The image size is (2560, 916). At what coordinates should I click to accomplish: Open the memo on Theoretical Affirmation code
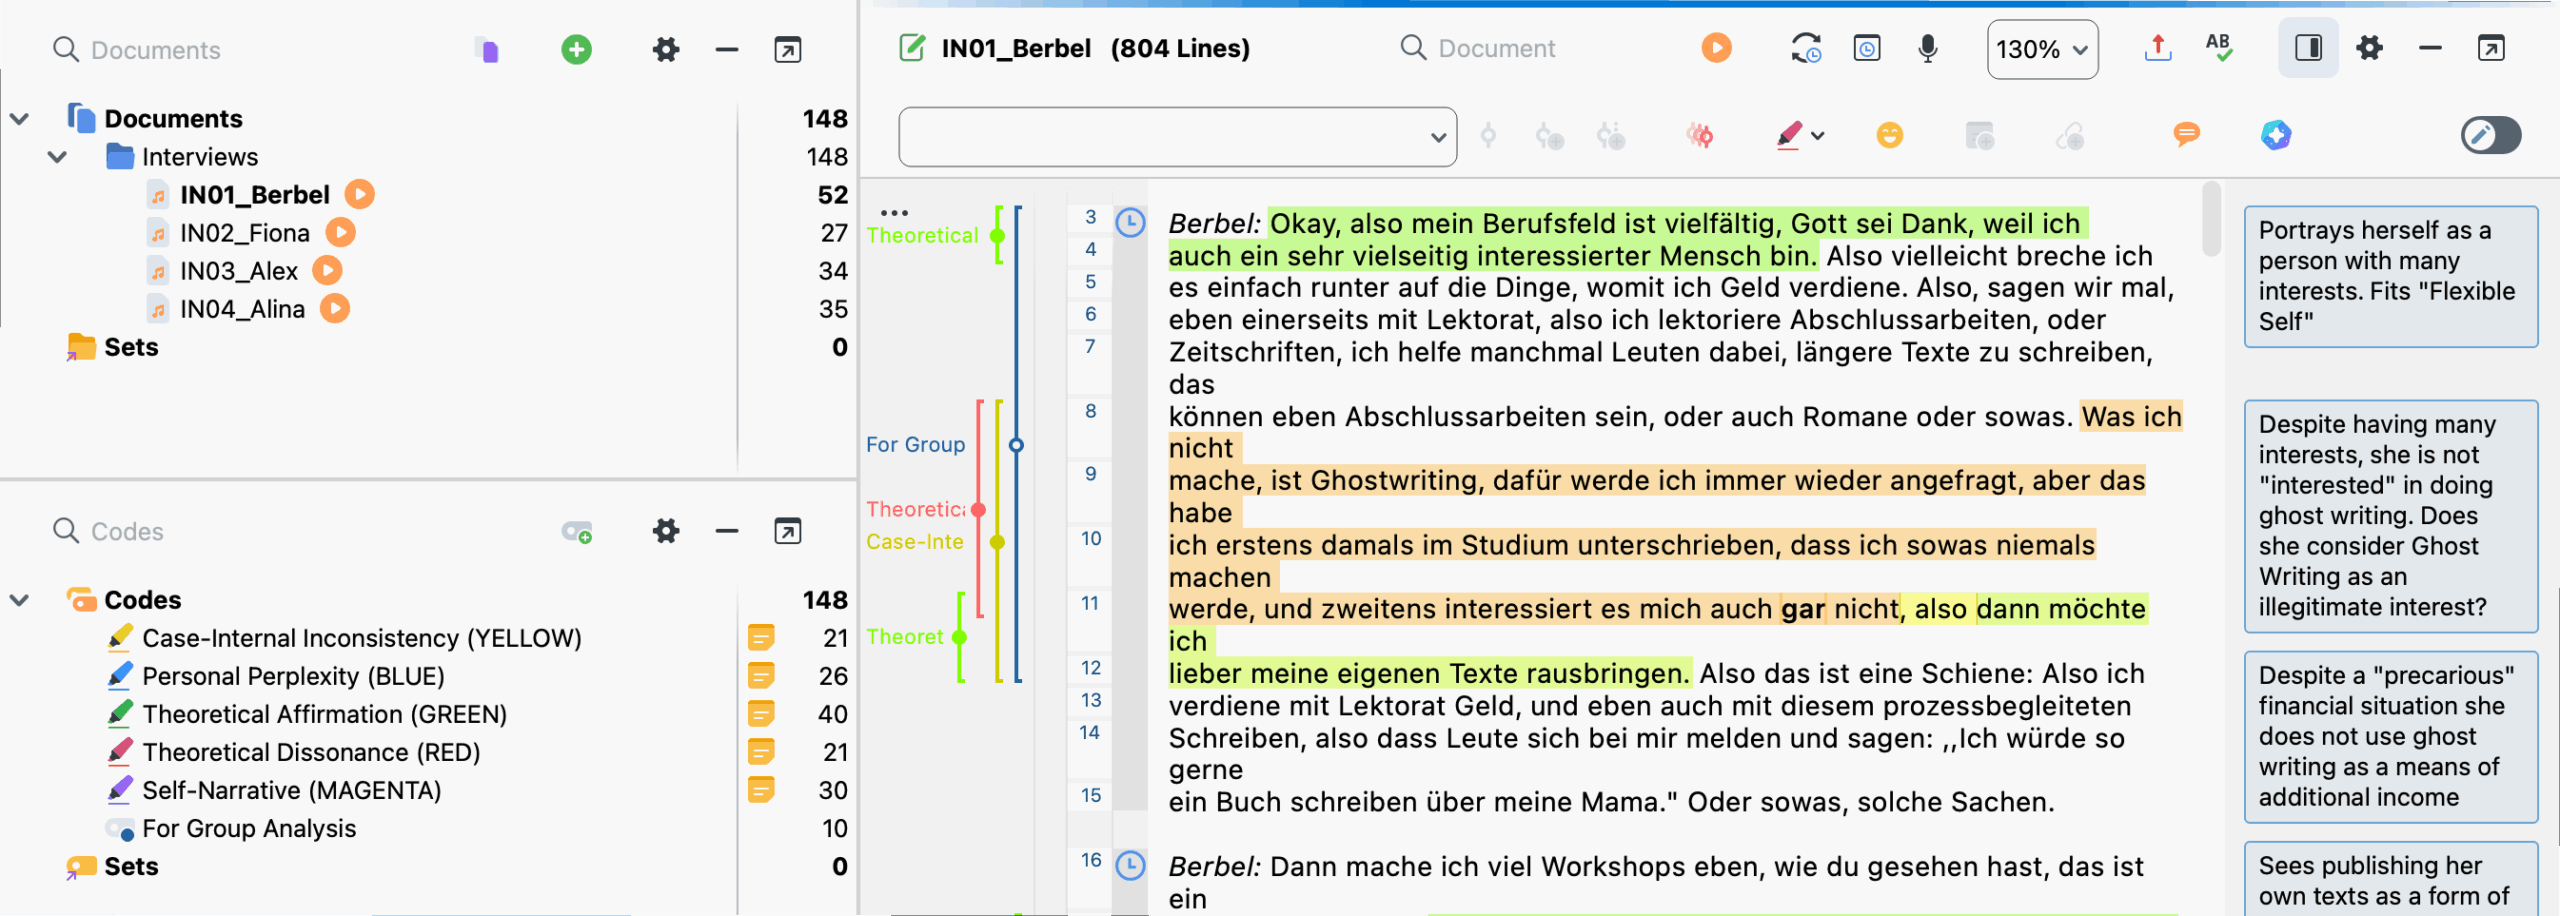point(762,713)
